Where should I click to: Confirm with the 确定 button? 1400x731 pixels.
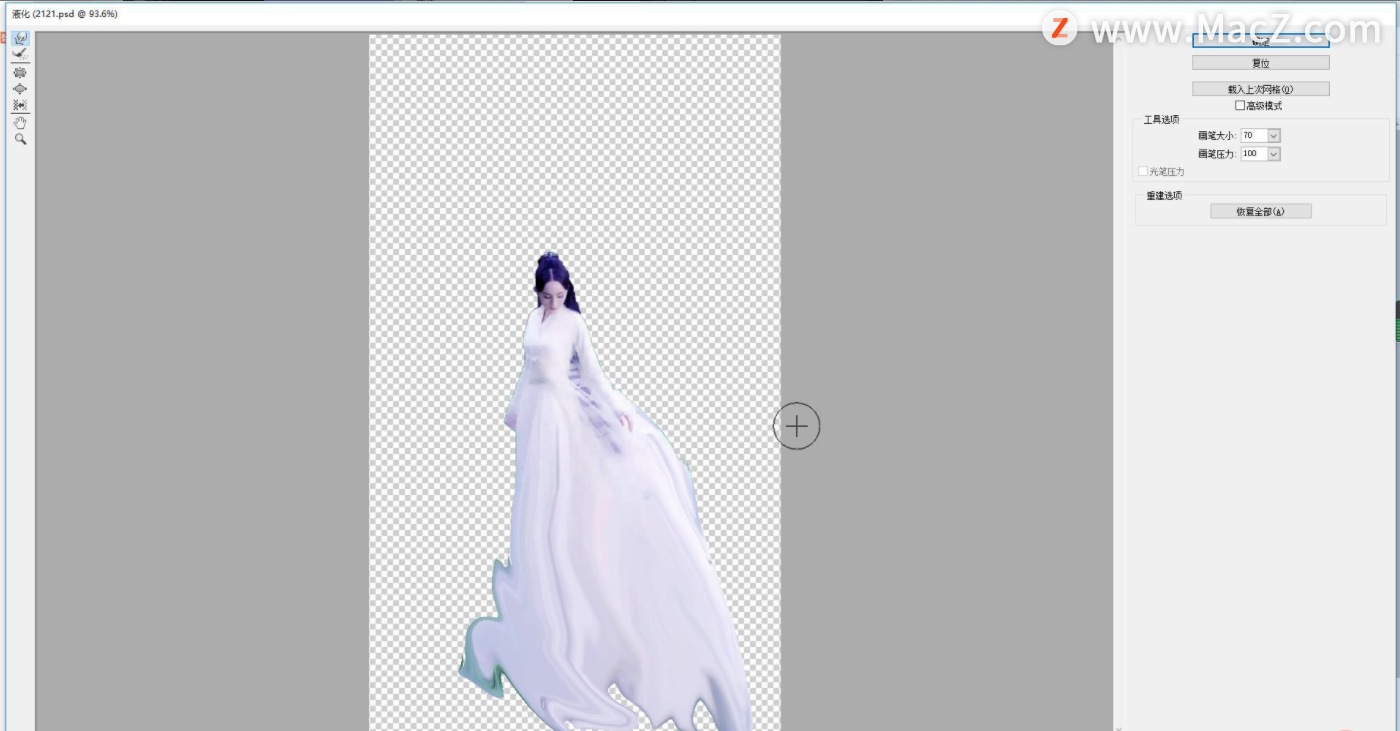(x=1260, y=41)
